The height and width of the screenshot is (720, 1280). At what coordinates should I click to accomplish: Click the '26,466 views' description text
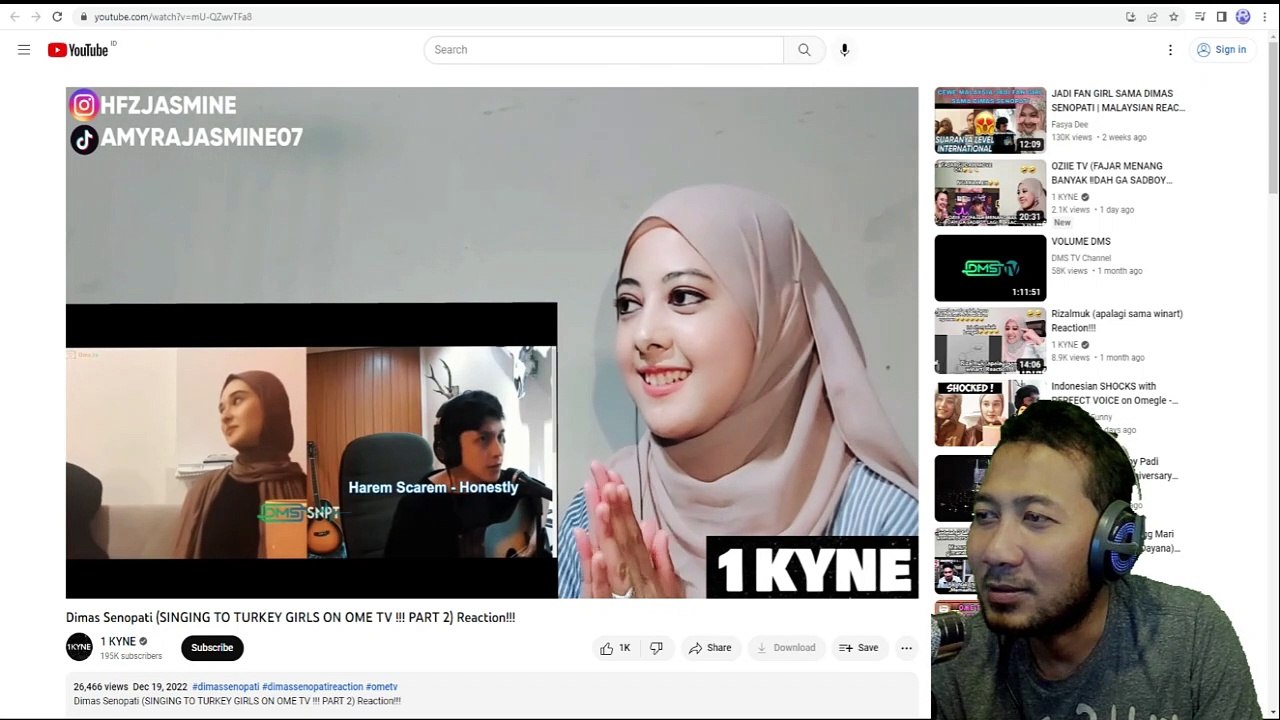click(101, 687)
